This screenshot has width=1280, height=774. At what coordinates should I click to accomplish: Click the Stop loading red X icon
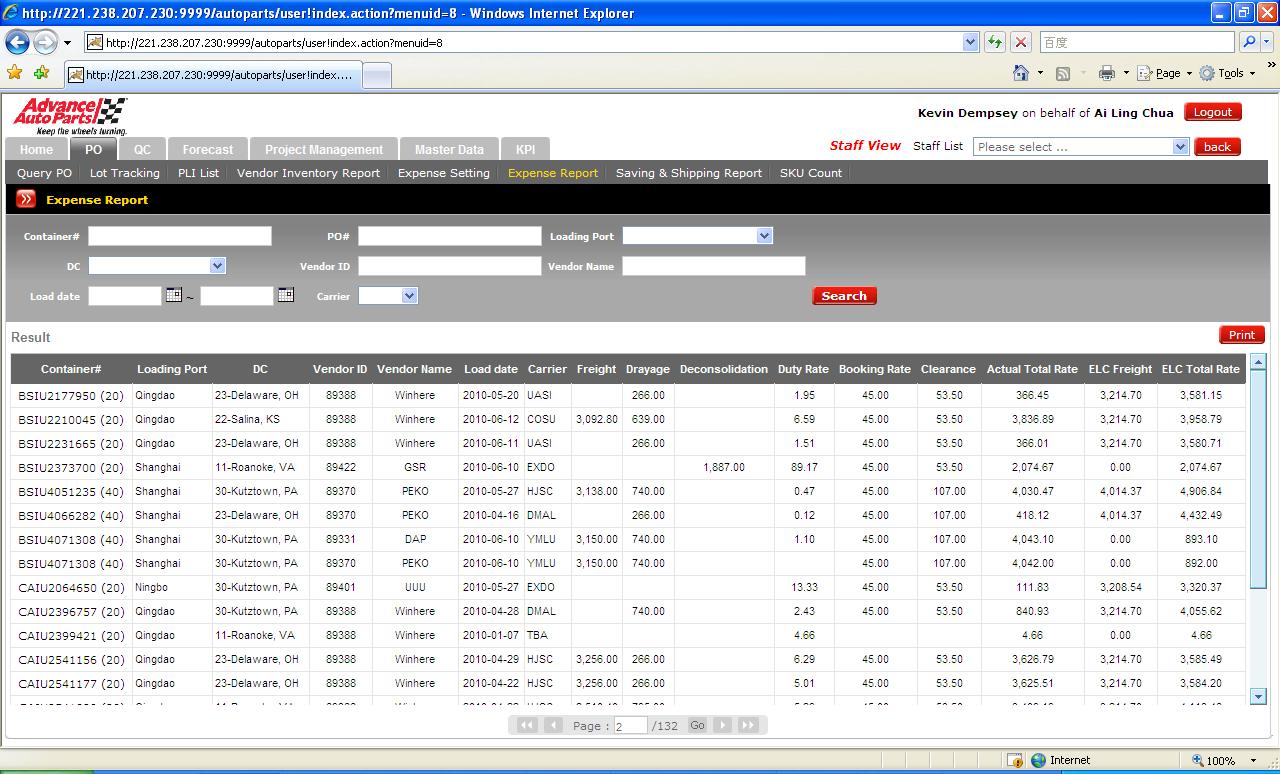pos(1021,42)
